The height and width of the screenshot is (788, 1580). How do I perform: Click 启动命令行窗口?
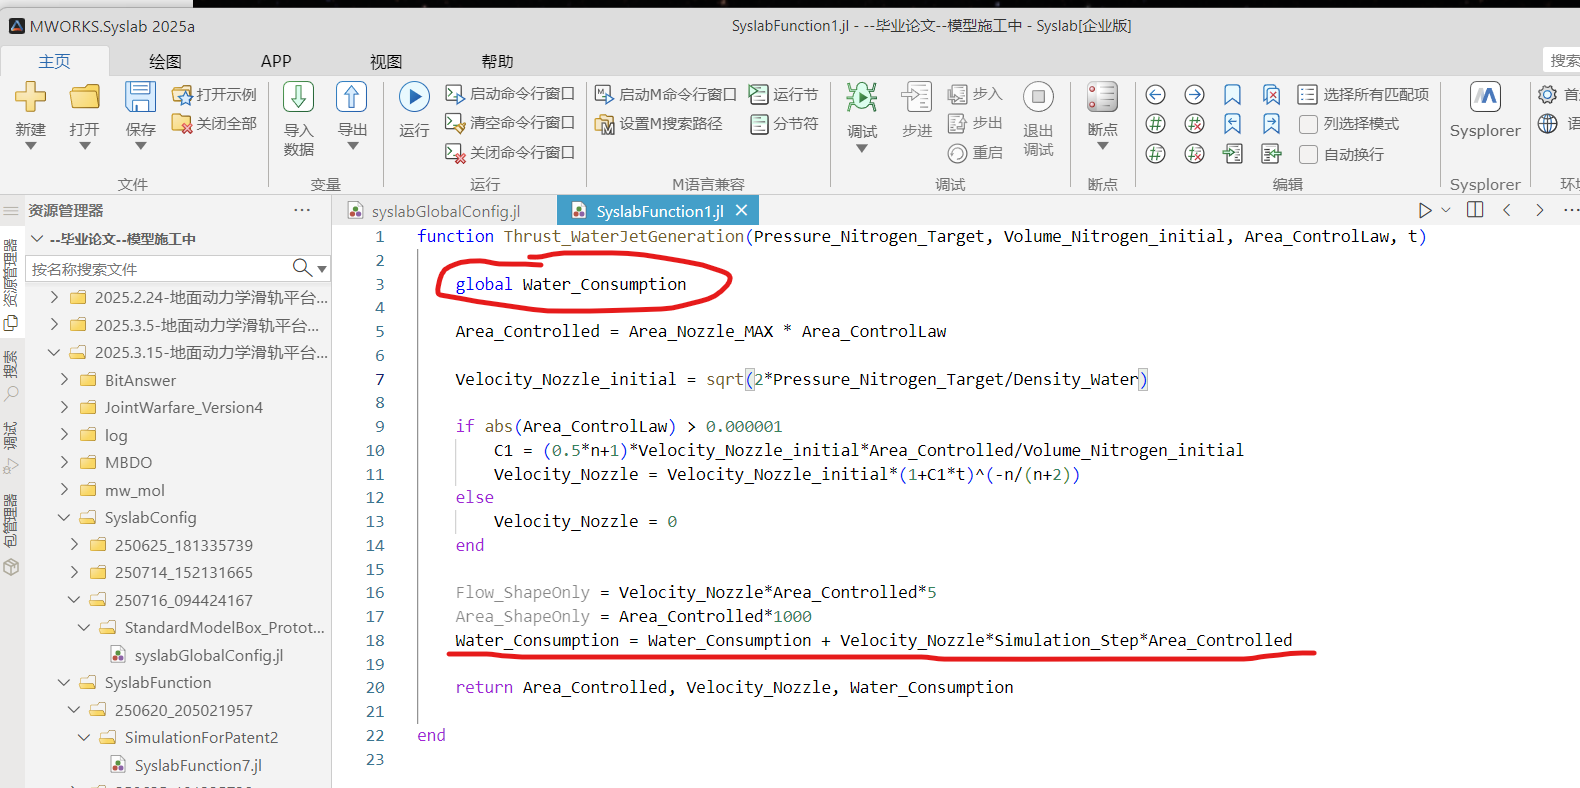tap(510, 93)
